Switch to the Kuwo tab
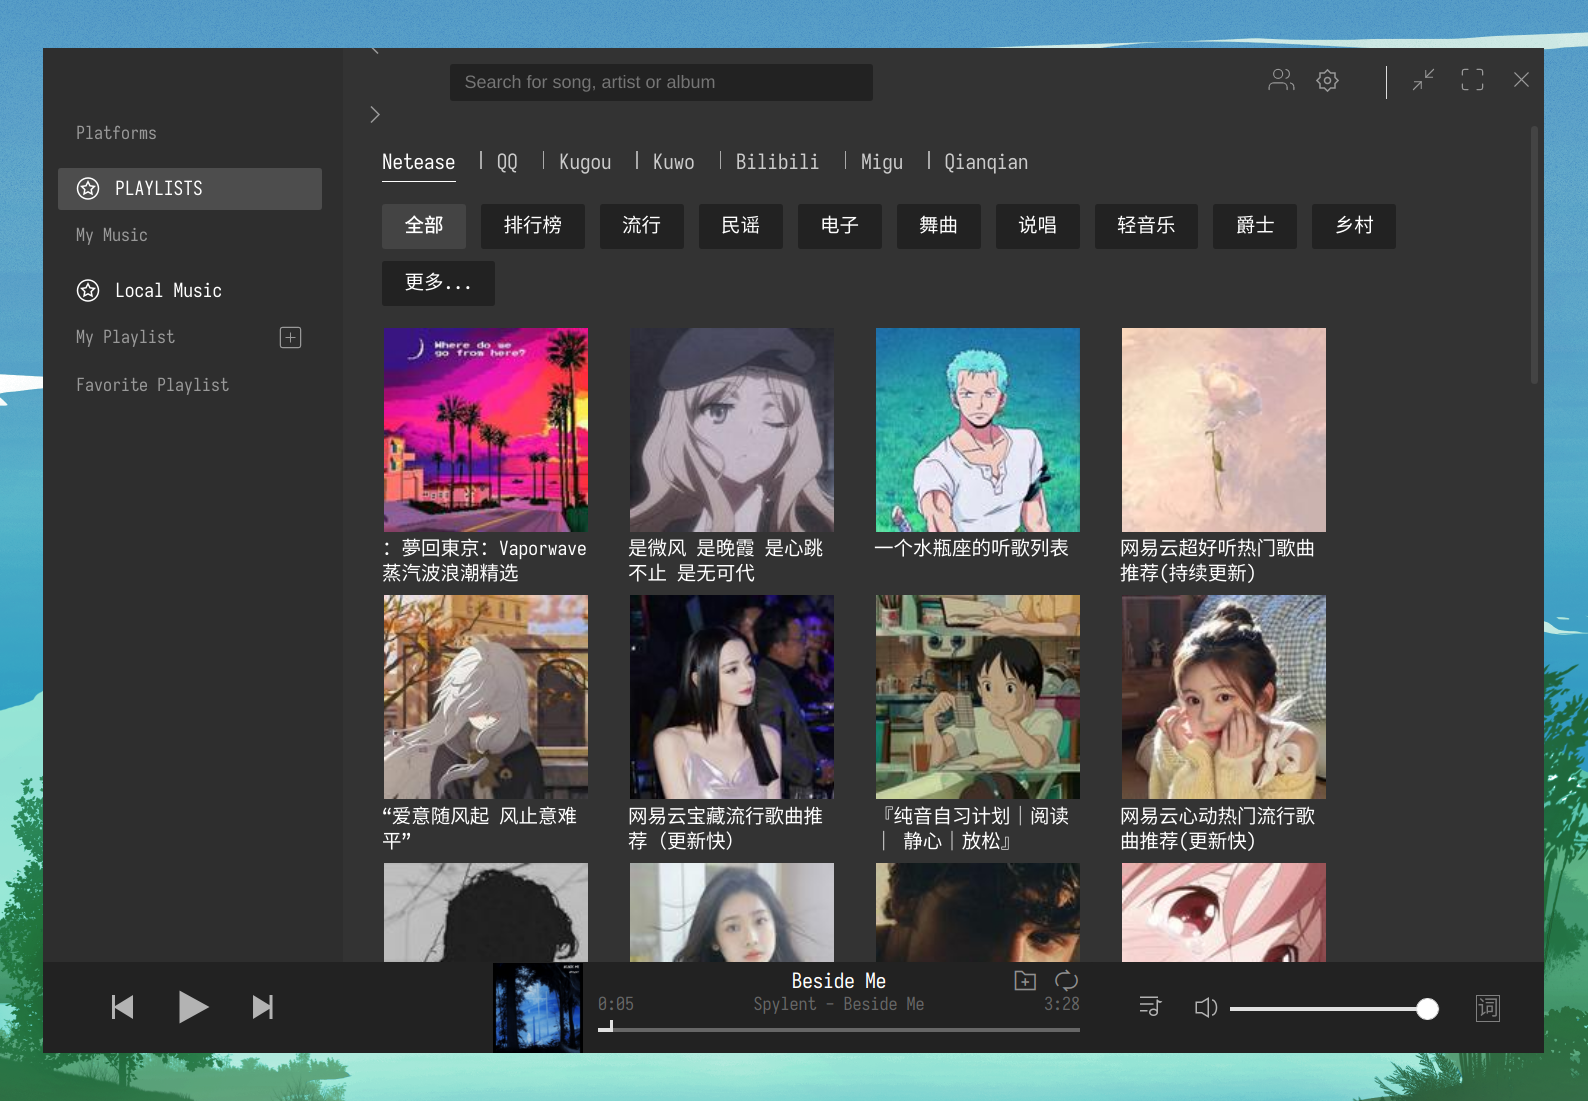The height and width of the screenshot is (1101, 1588). (673, 162)
